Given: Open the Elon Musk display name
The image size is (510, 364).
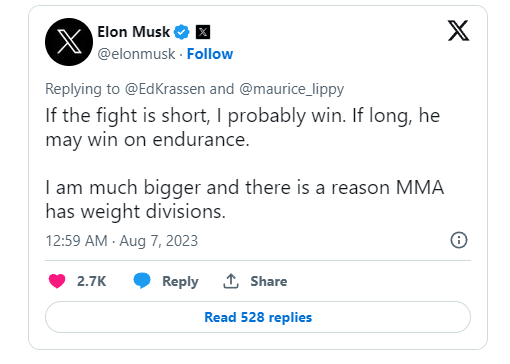Looking at the screenshot, I should [x=134, y=32].
